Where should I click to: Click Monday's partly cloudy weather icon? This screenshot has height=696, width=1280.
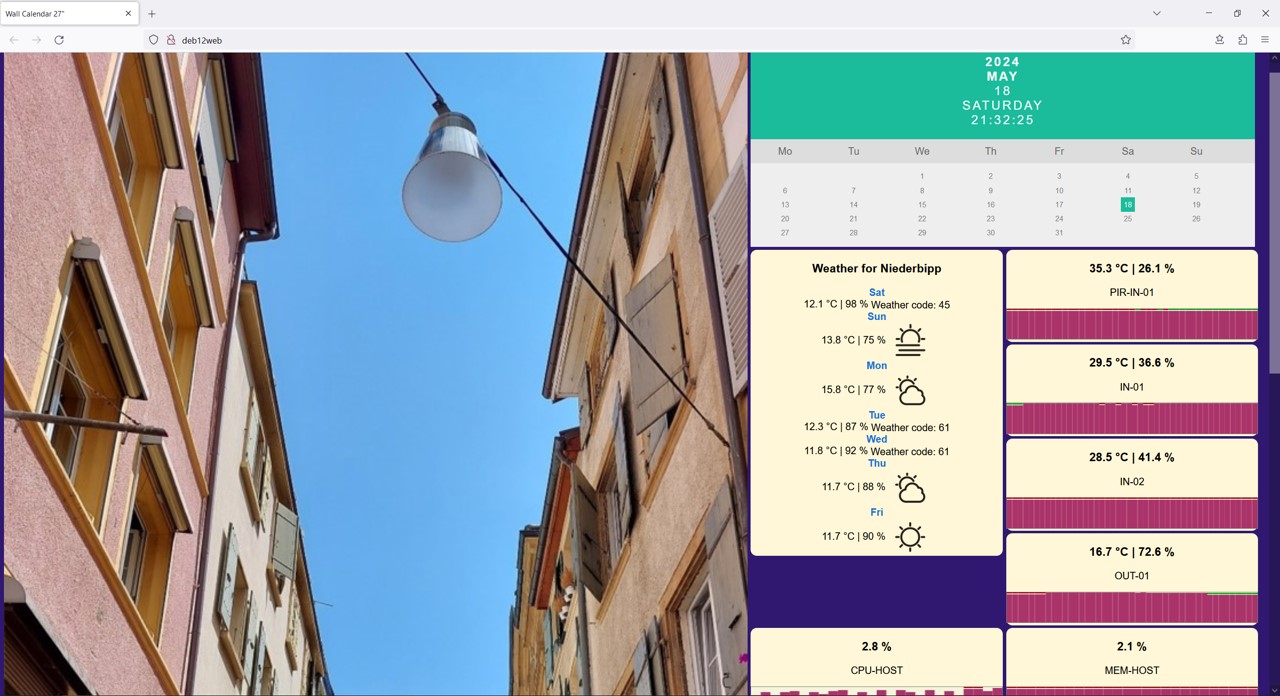click(x=909, y=390)
